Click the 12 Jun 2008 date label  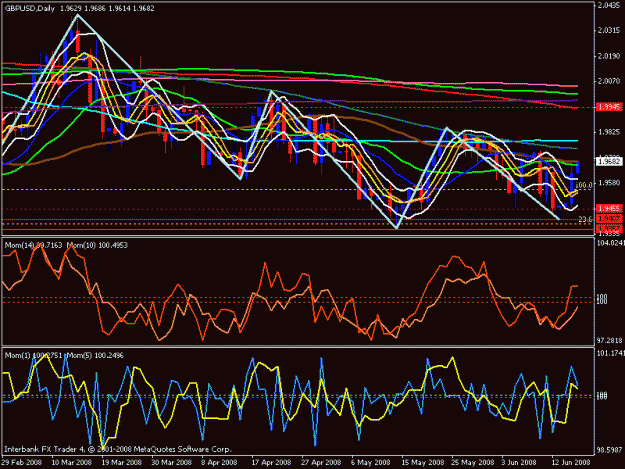[570, 462]
